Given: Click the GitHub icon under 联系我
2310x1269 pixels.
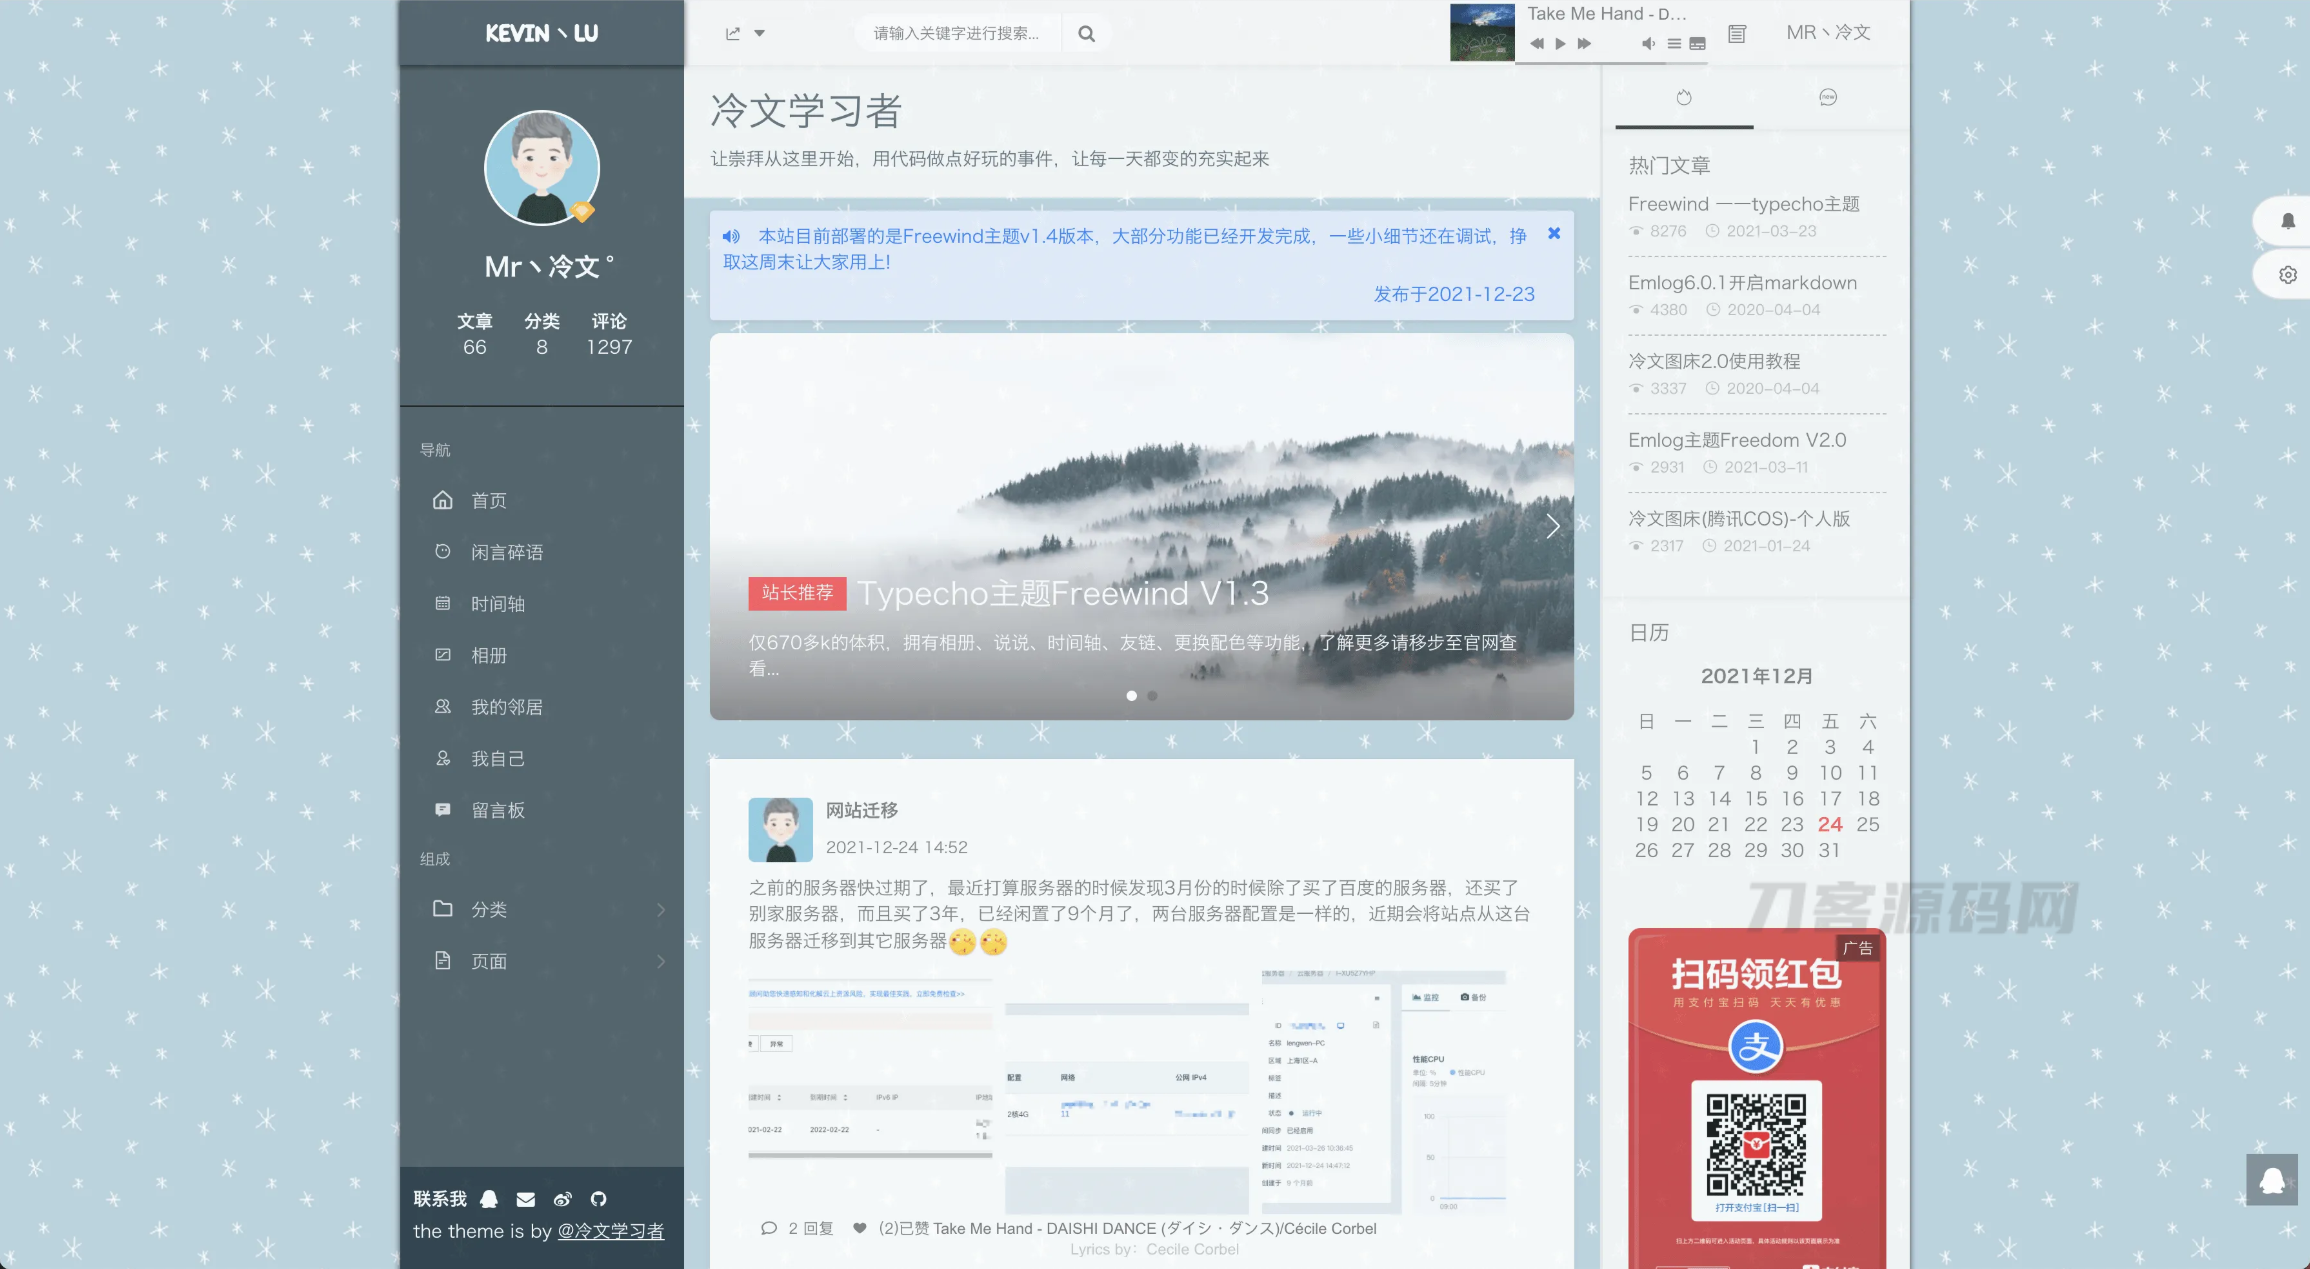Looking at the screenshot, I should [x=598, y=1198].
